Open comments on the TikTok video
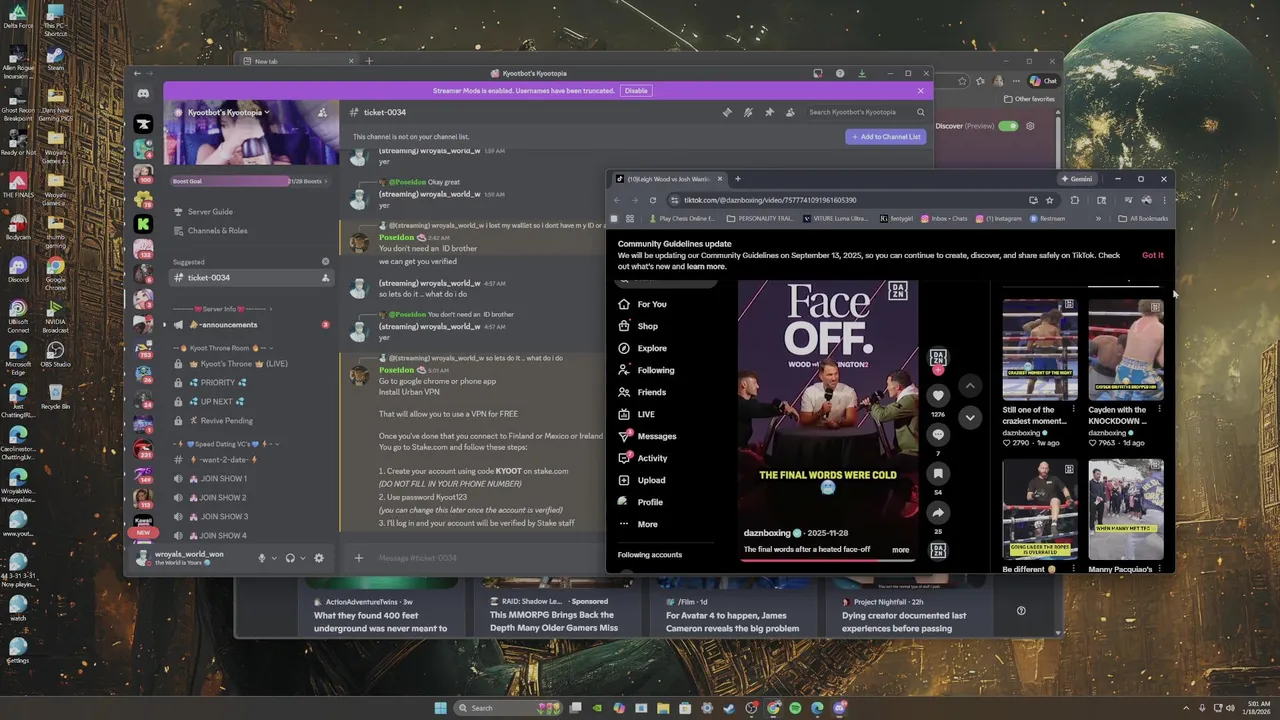 tap(938, 435)
